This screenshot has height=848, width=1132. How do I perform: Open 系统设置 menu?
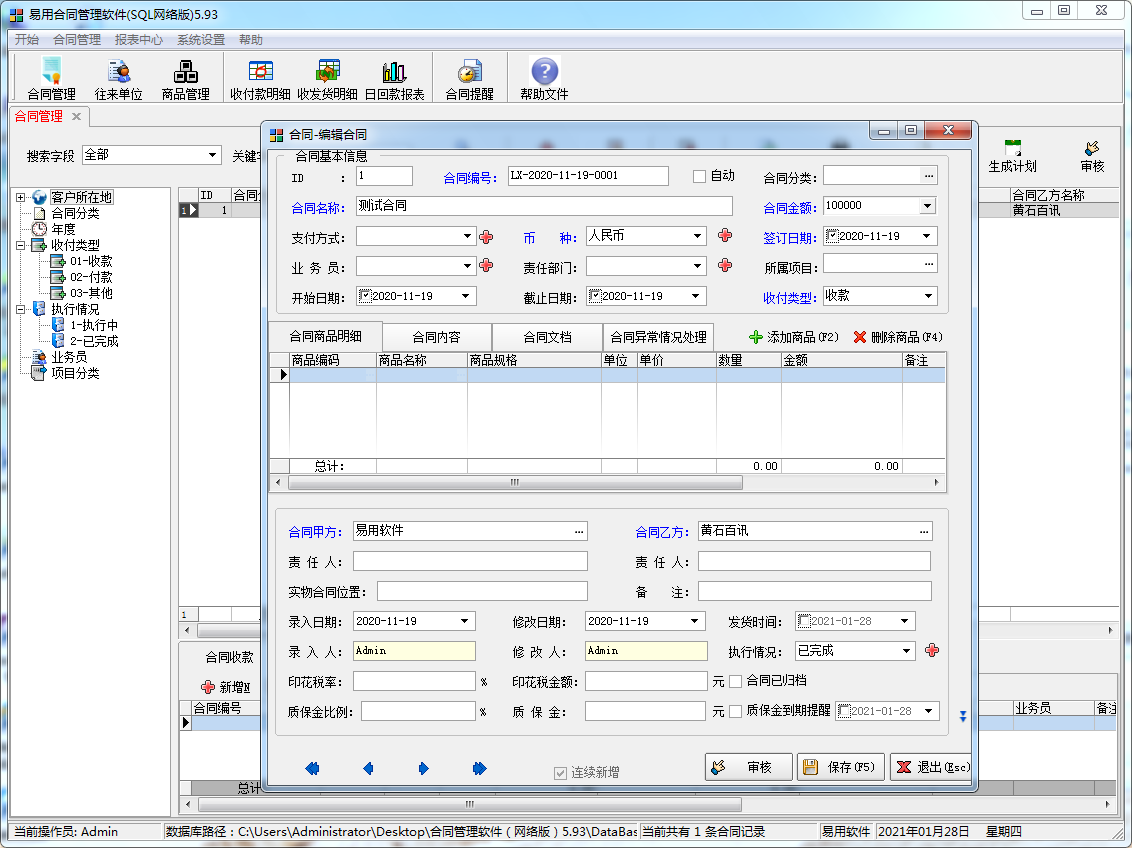pos(201,40)
